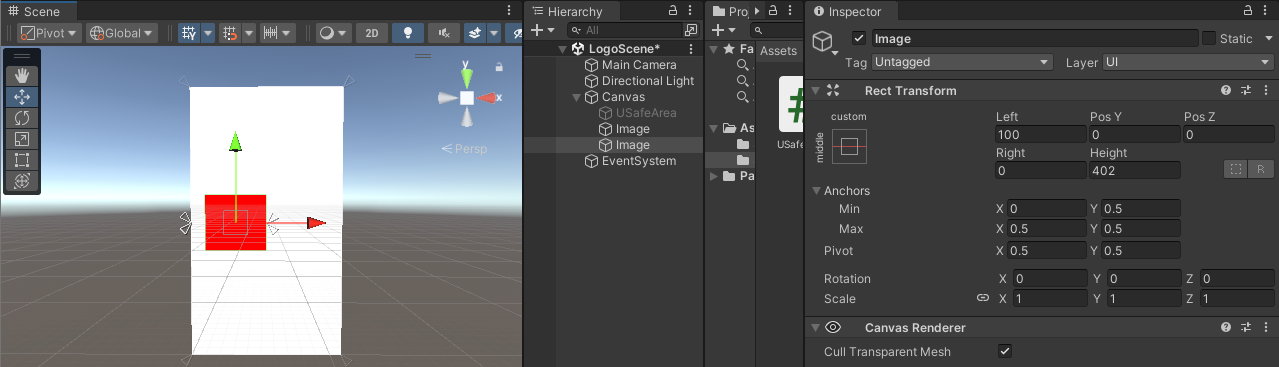This screenshot has height=367, width=1279.
Task: Open the Layer dropdown (UI)
Action: [x=1187, y=62]
